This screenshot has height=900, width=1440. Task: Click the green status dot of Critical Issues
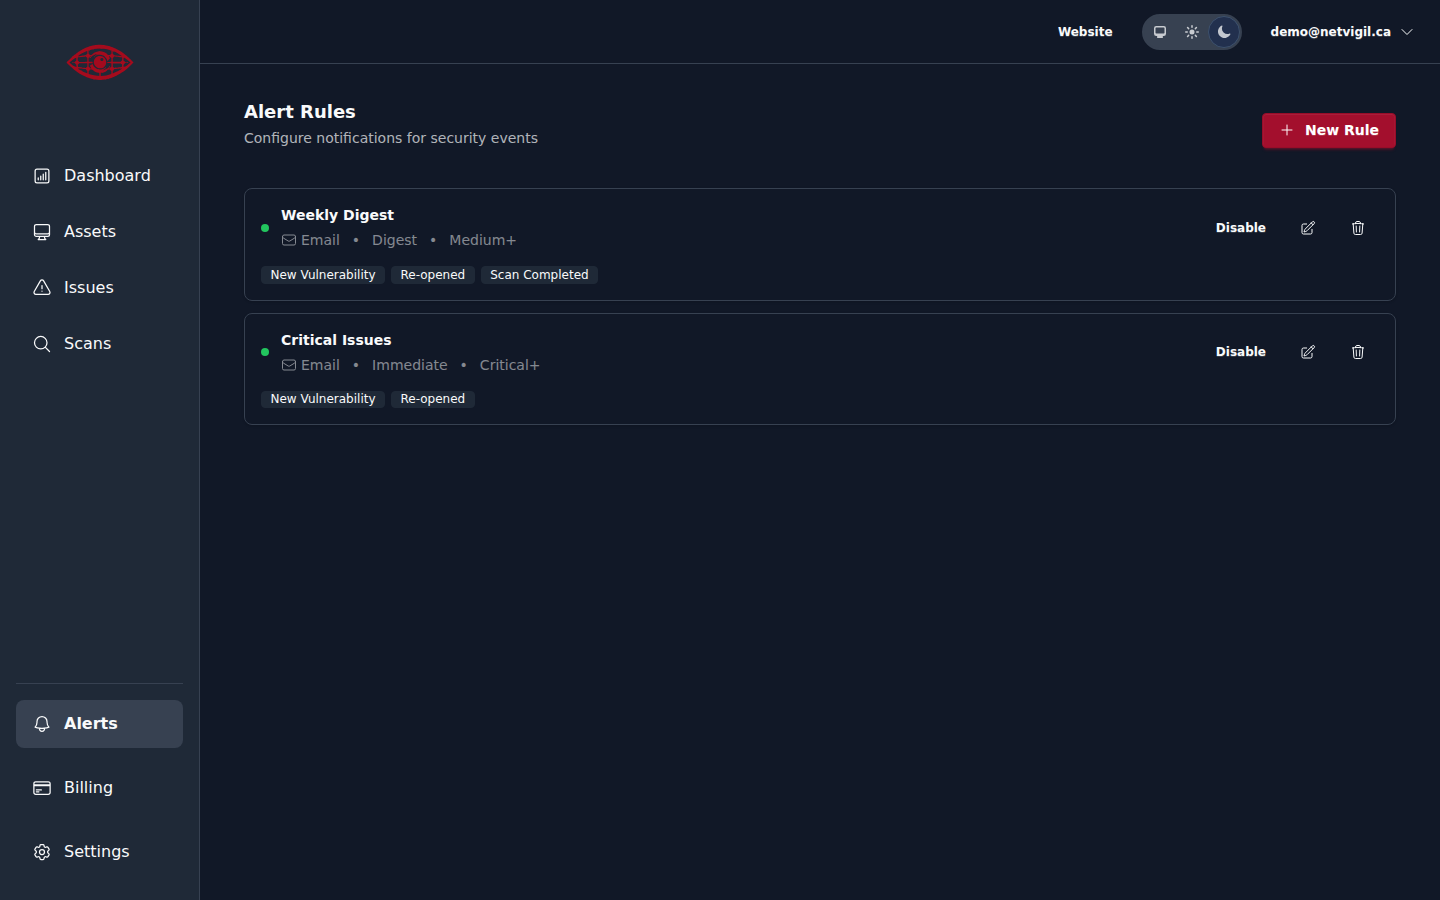[265, 352]
